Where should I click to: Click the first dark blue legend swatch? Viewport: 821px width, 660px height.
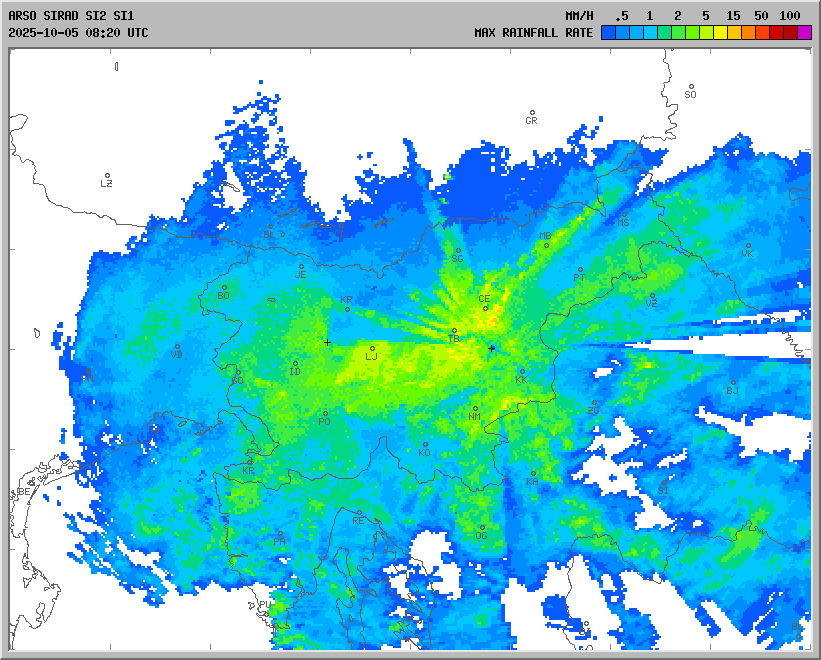click(x=608, y=33)
